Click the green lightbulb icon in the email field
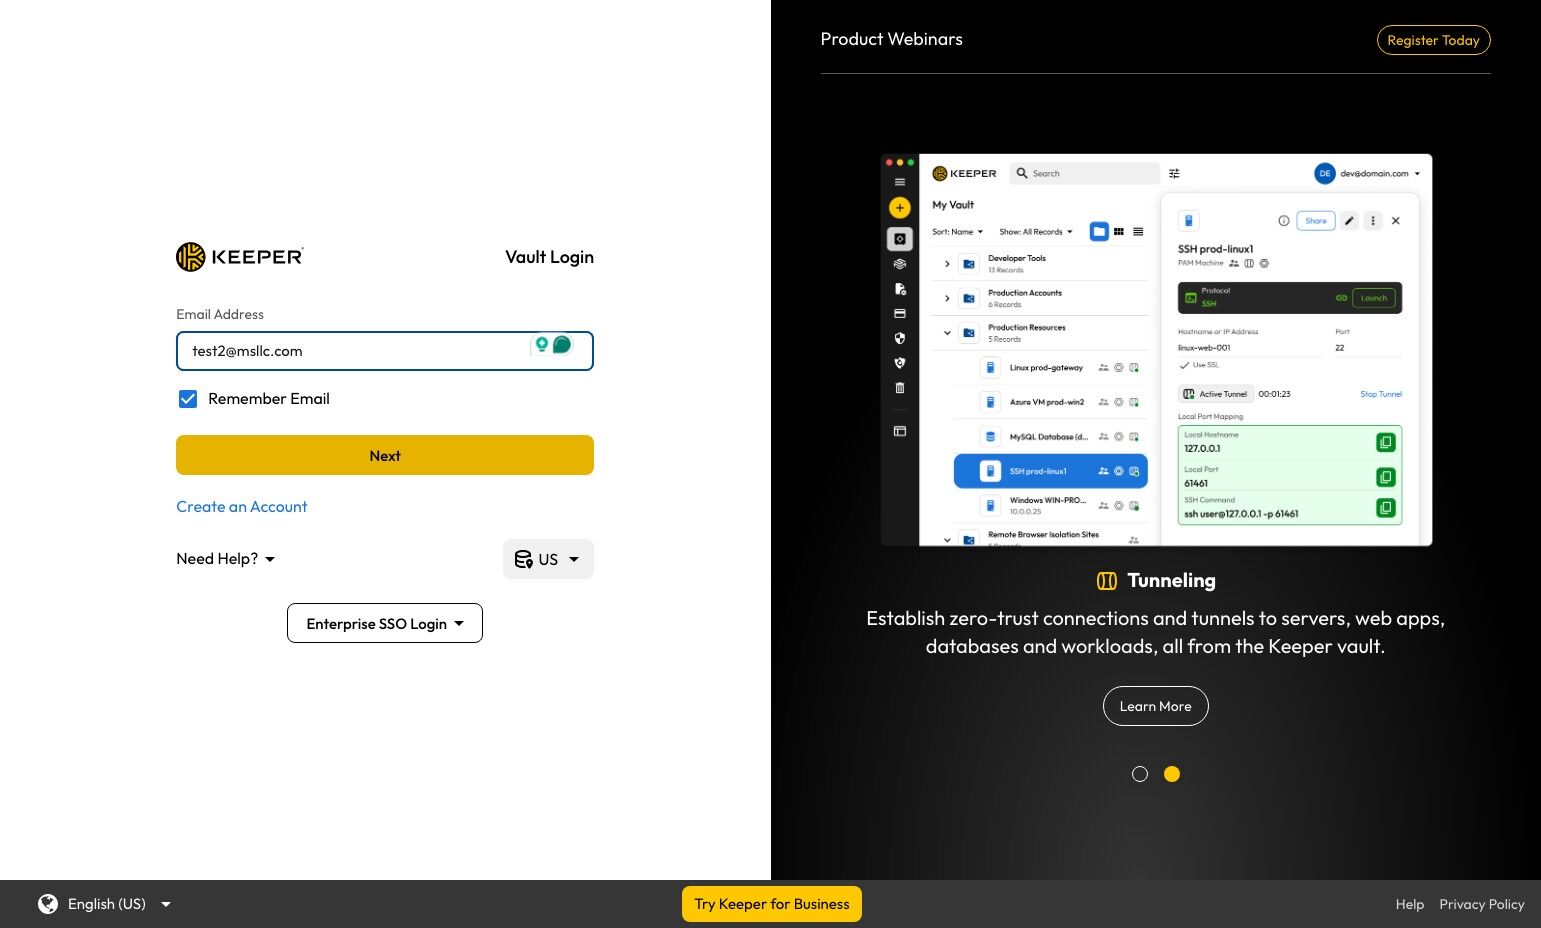This screenshot has height=928, width=1541. pyautogui.click(x=542, y=344)
